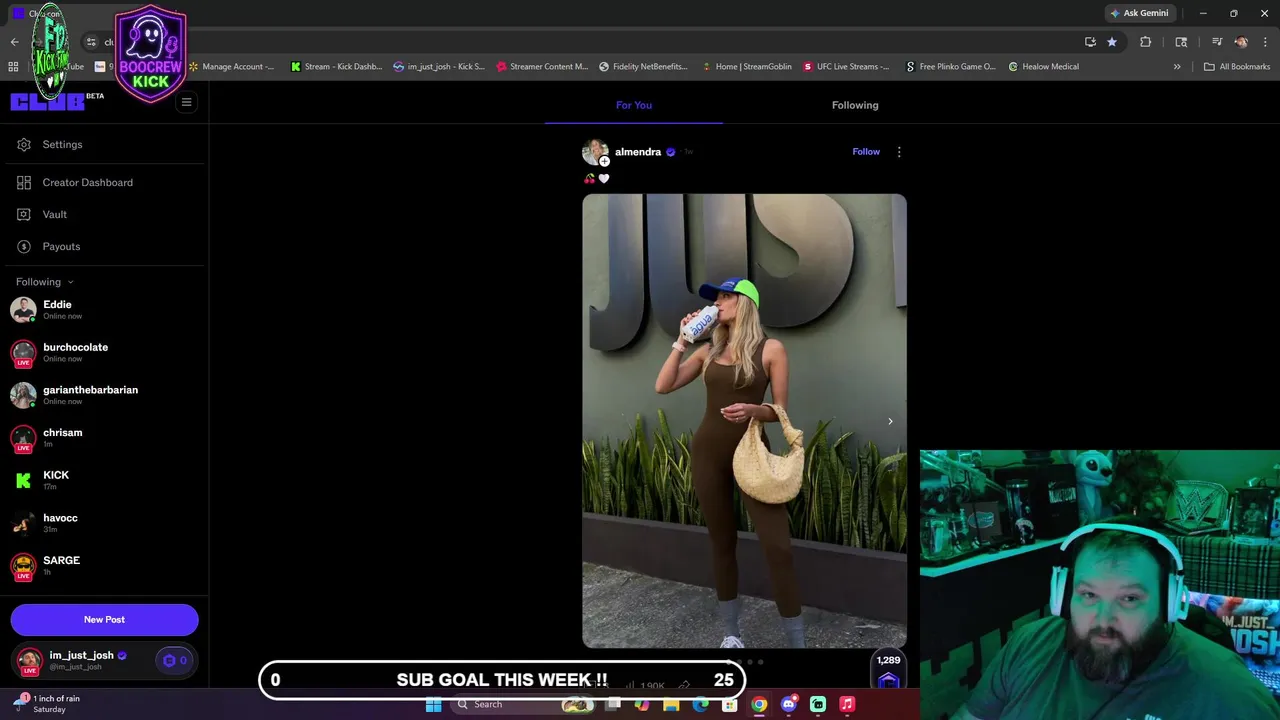Open Fidelity NetBenefits bookmark
The image size is (1280, 720).
pyautogui.click(x=644, y=67)
